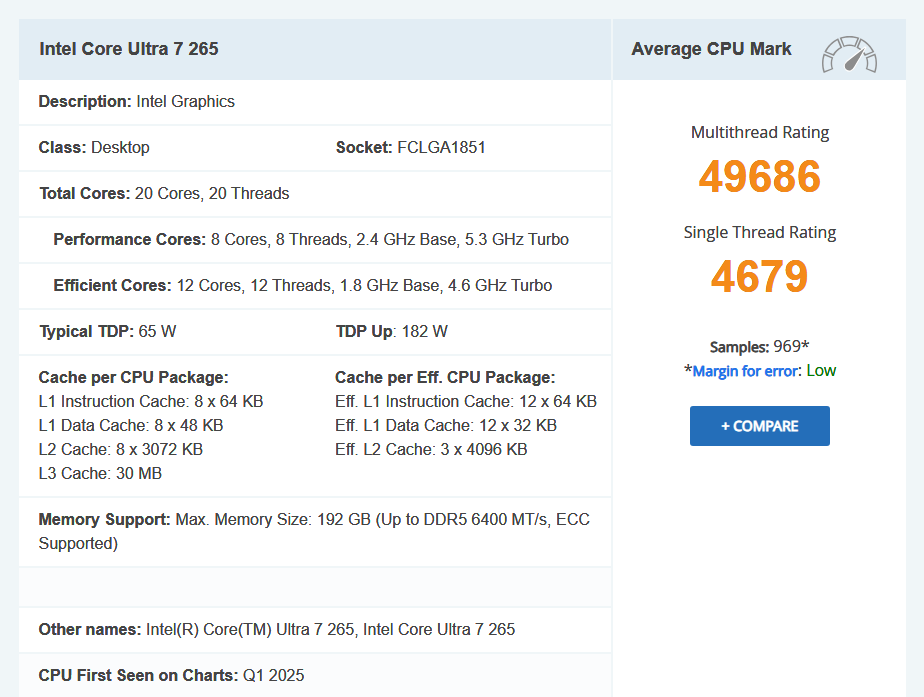
Task: Click the Cache per Eff. CPU Package heading
Action: click(445, 378)
